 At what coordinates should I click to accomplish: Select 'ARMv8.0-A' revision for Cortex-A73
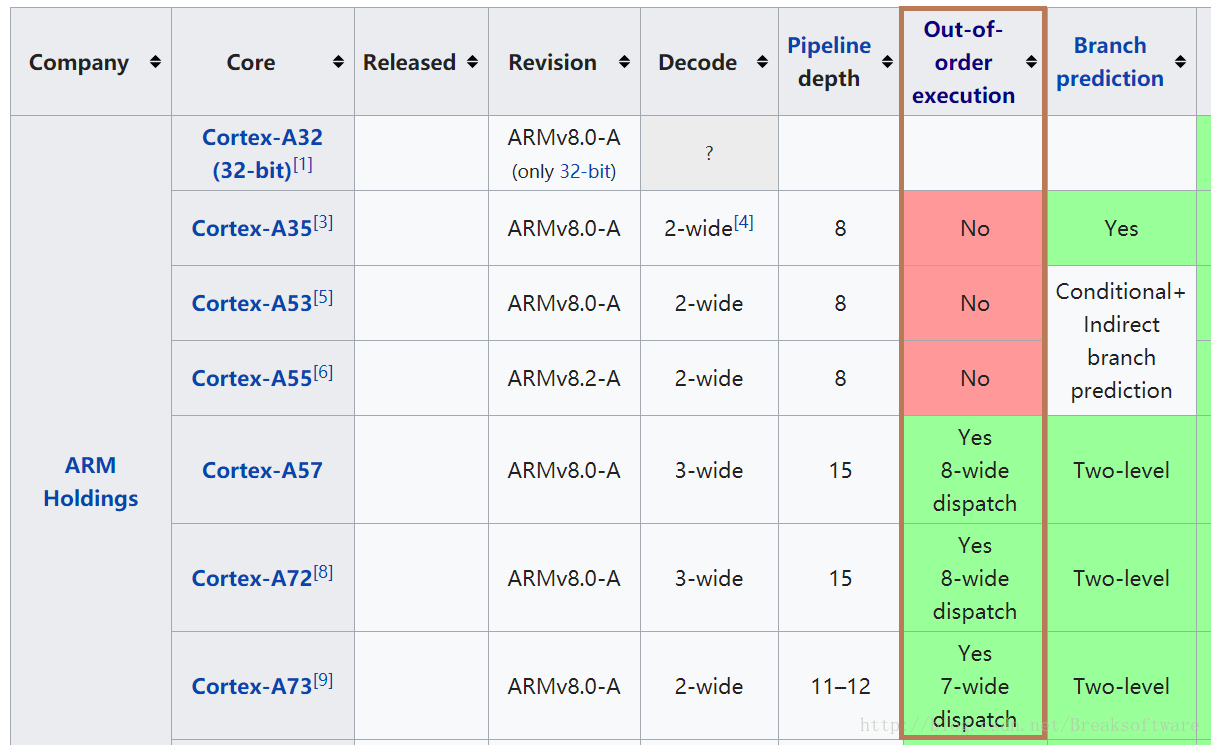[x=564, y=686]
